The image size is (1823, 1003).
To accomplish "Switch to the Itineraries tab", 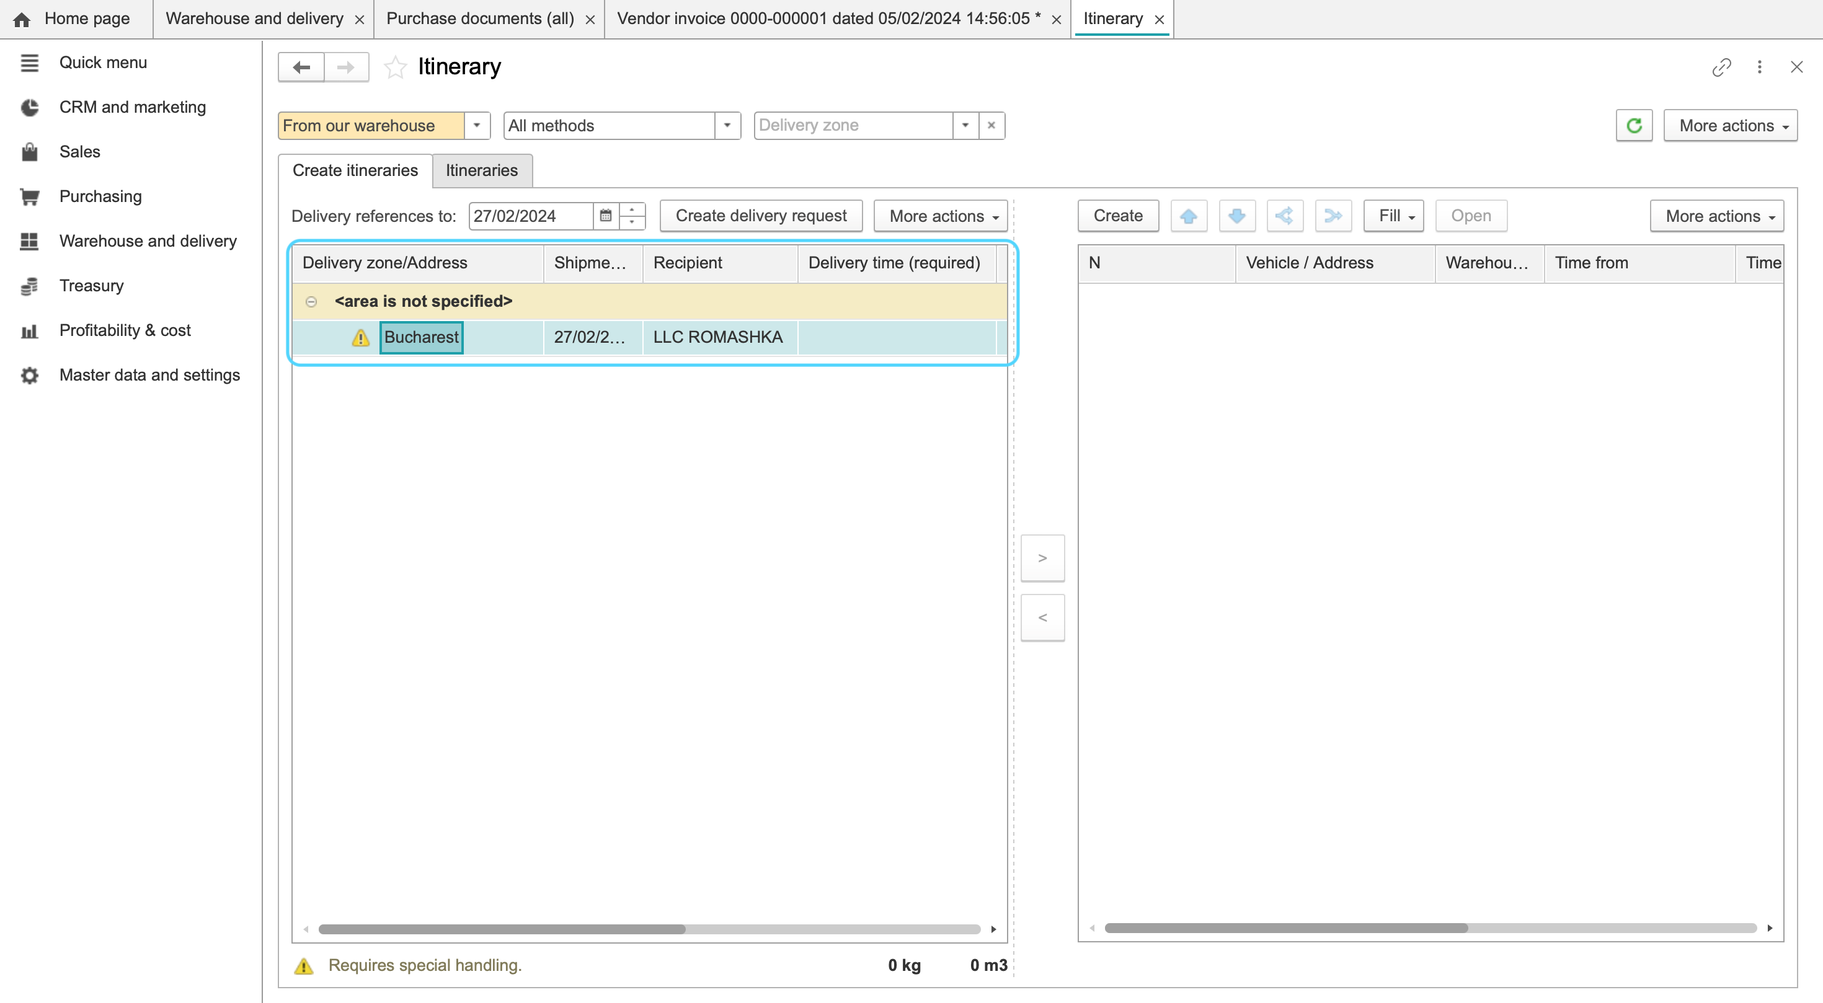I will (x=482, y=171).
